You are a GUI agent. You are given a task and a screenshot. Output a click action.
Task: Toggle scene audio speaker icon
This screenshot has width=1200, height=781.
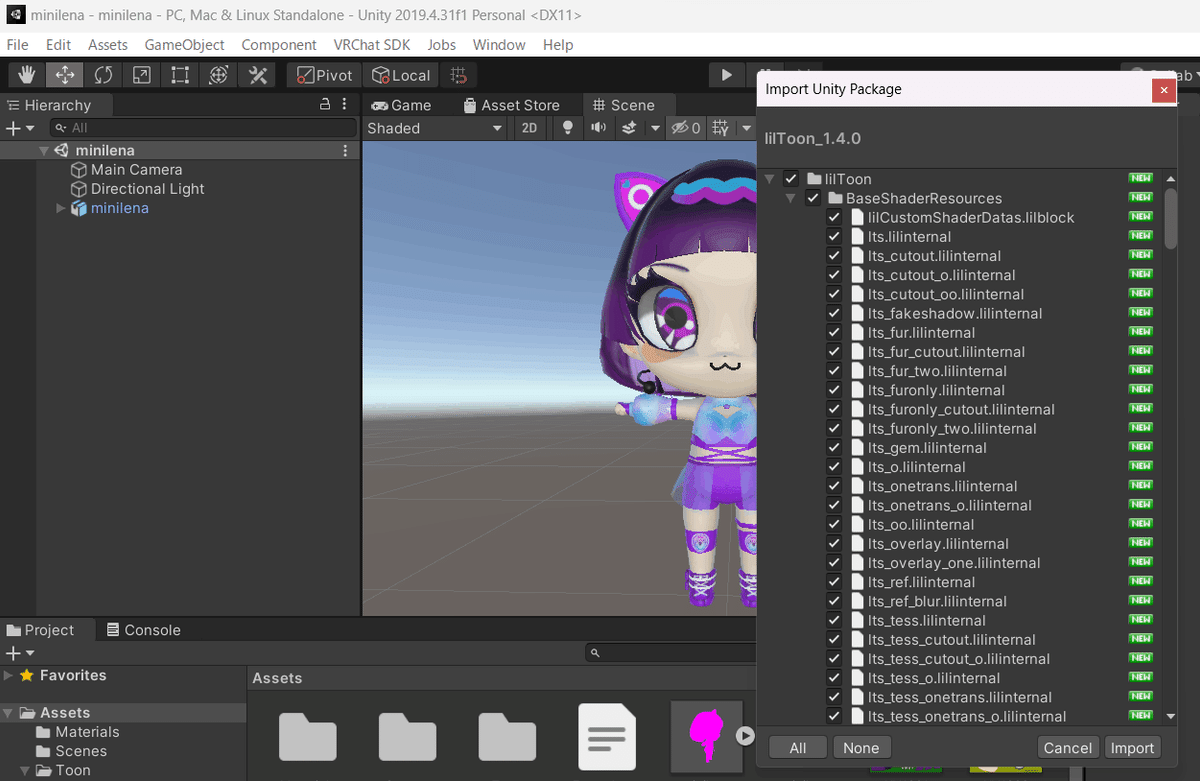click(598, 128)
